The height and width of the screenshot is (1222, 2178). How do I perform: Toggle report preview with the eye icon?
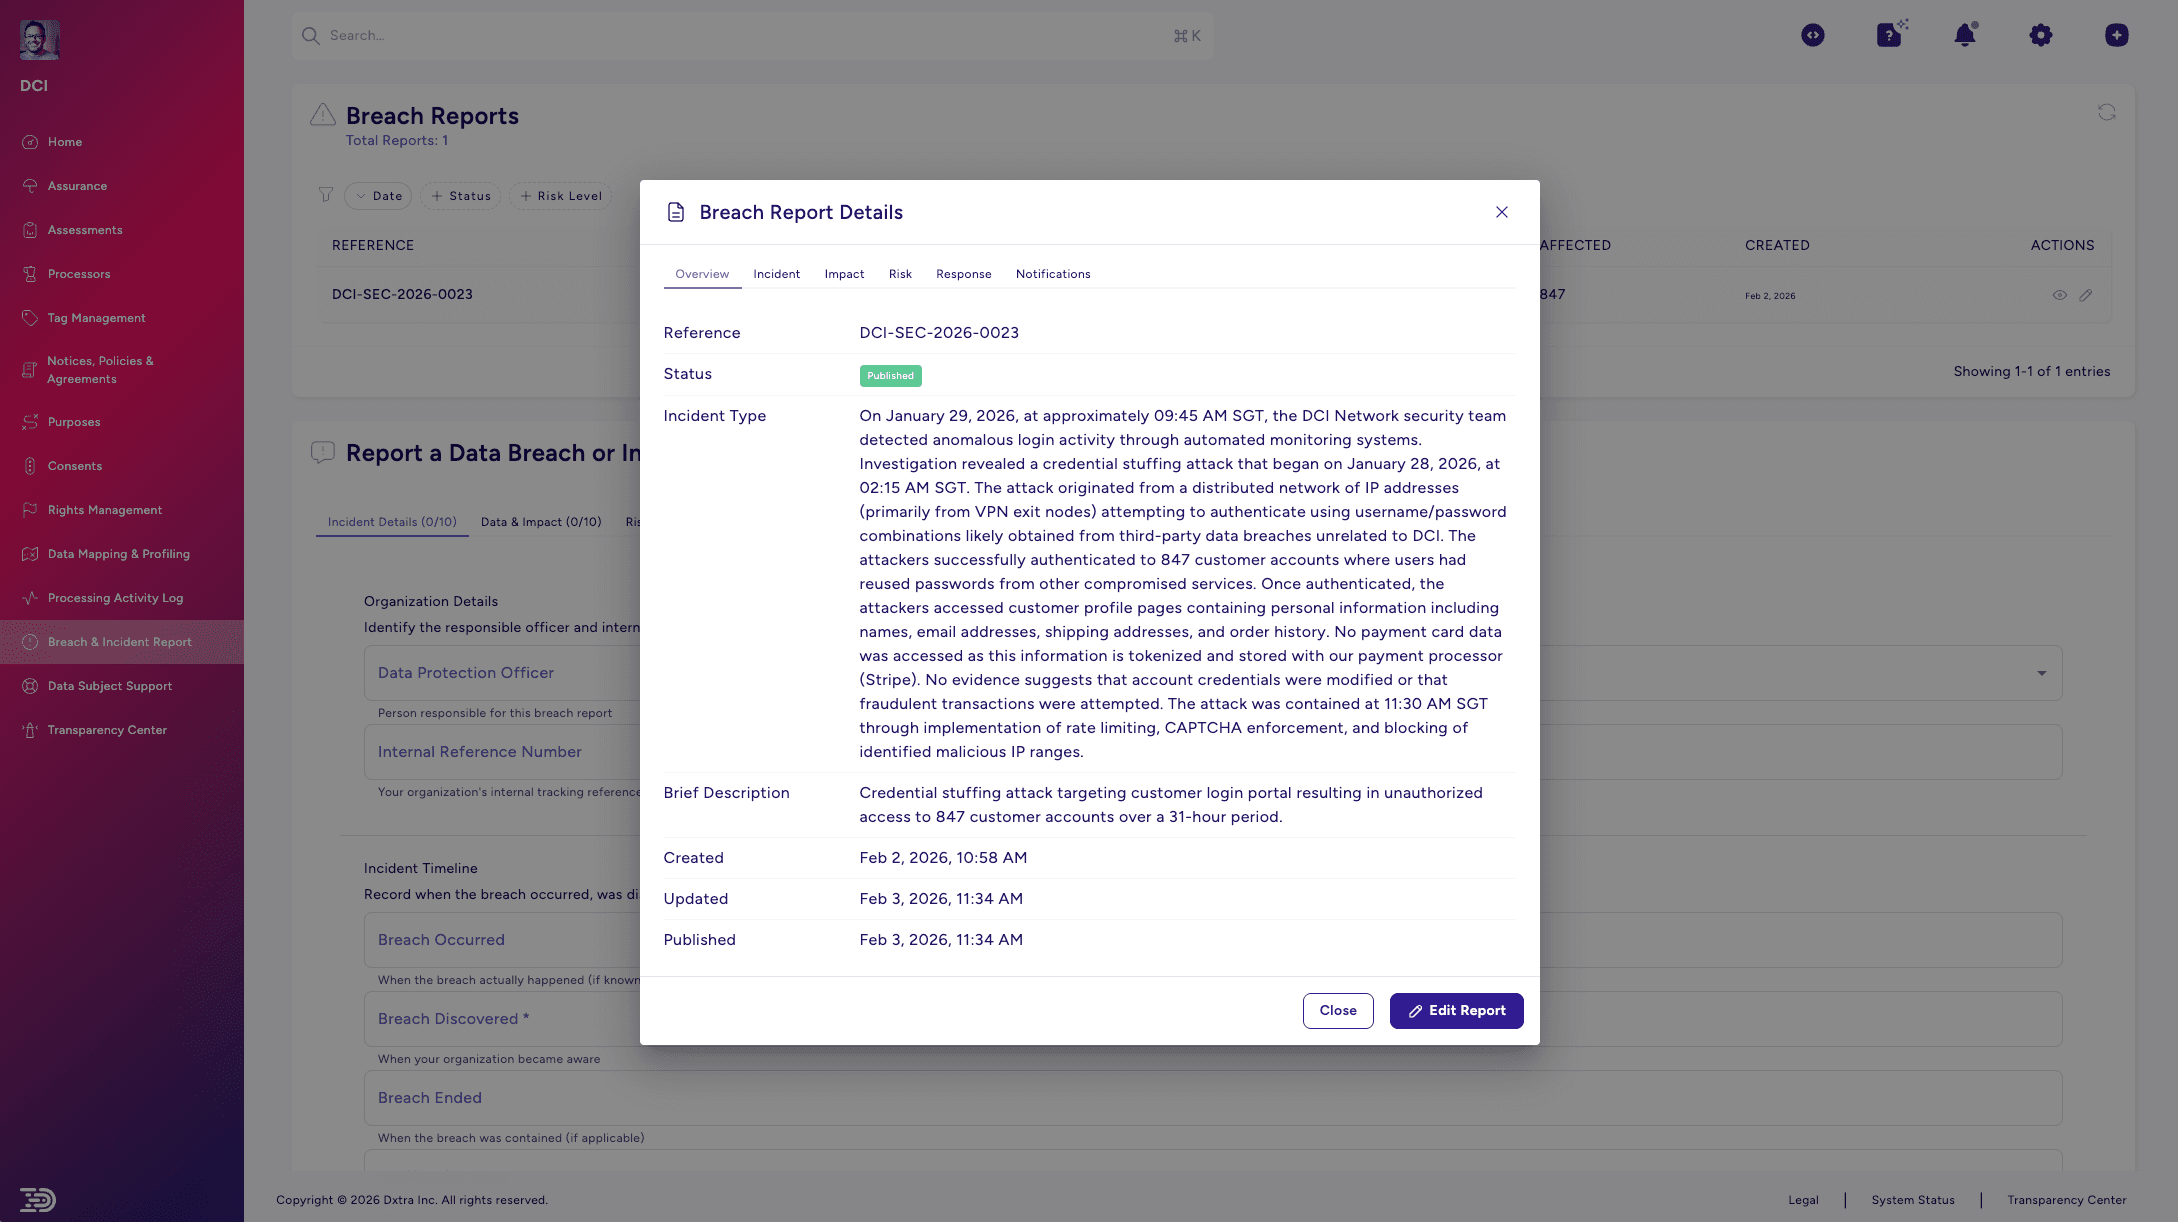(2059, 295)
